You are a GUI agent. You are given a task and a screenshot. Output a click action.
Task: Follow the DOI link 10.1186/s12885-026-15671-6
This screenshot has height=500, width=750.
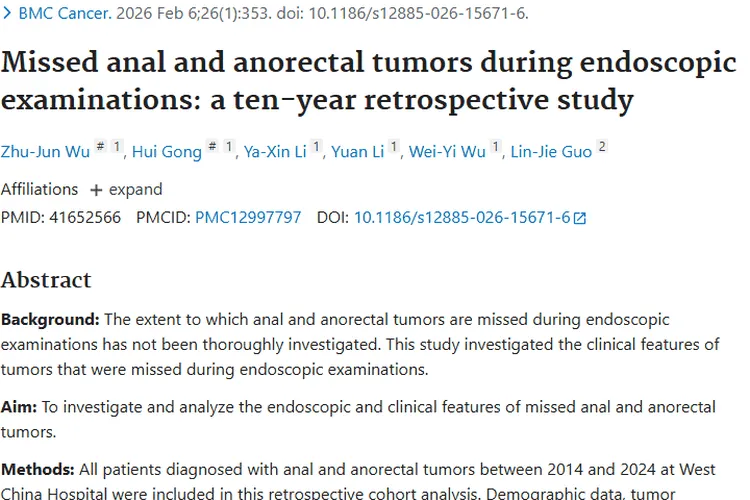(x=462, y=217)
